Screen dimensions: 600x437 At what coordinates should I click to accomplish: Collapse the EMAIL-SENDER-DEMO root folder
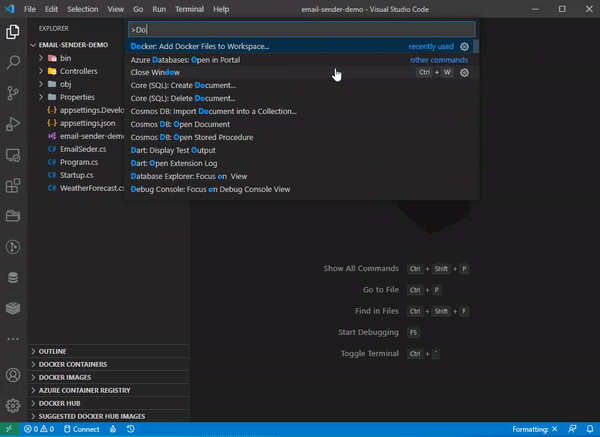(x=73, y=45)
